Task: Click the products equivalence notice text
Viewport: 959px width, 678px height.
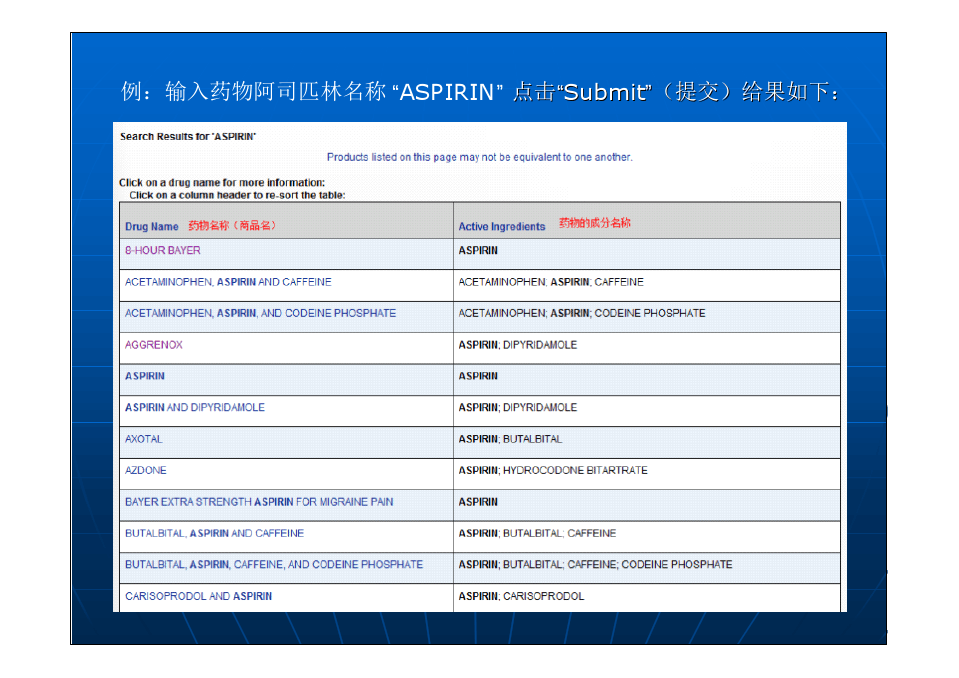Action: (479, 157)
